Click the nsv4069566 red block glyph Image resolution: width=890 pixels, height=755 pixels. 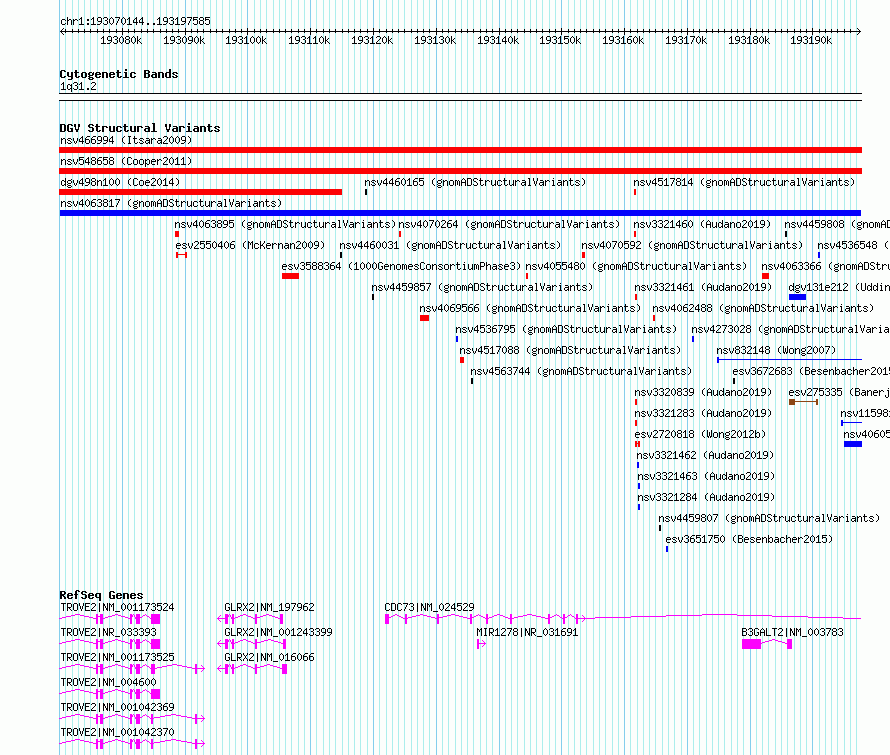tap(425, 318)
